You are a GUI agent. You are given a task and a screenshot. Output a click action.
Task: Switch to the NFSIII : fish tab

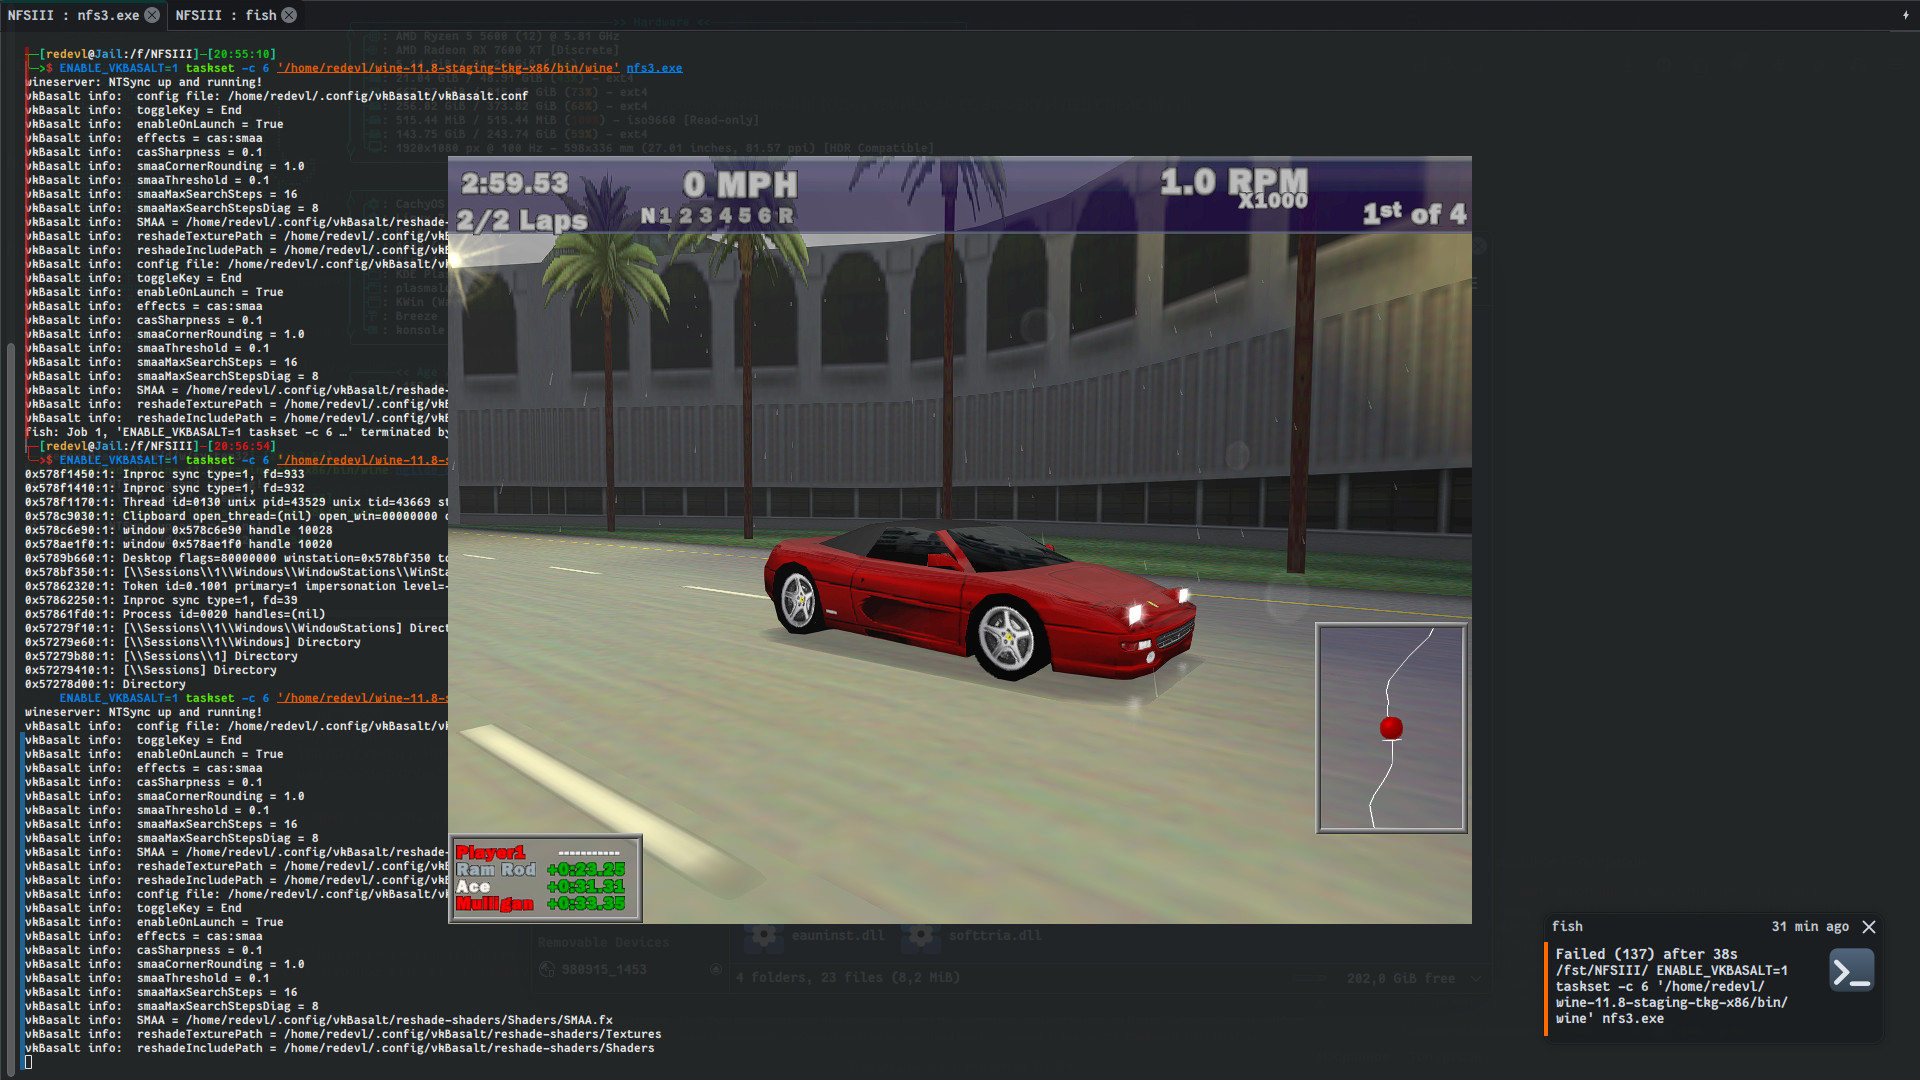pyautogui.click(x=225, y=15)
